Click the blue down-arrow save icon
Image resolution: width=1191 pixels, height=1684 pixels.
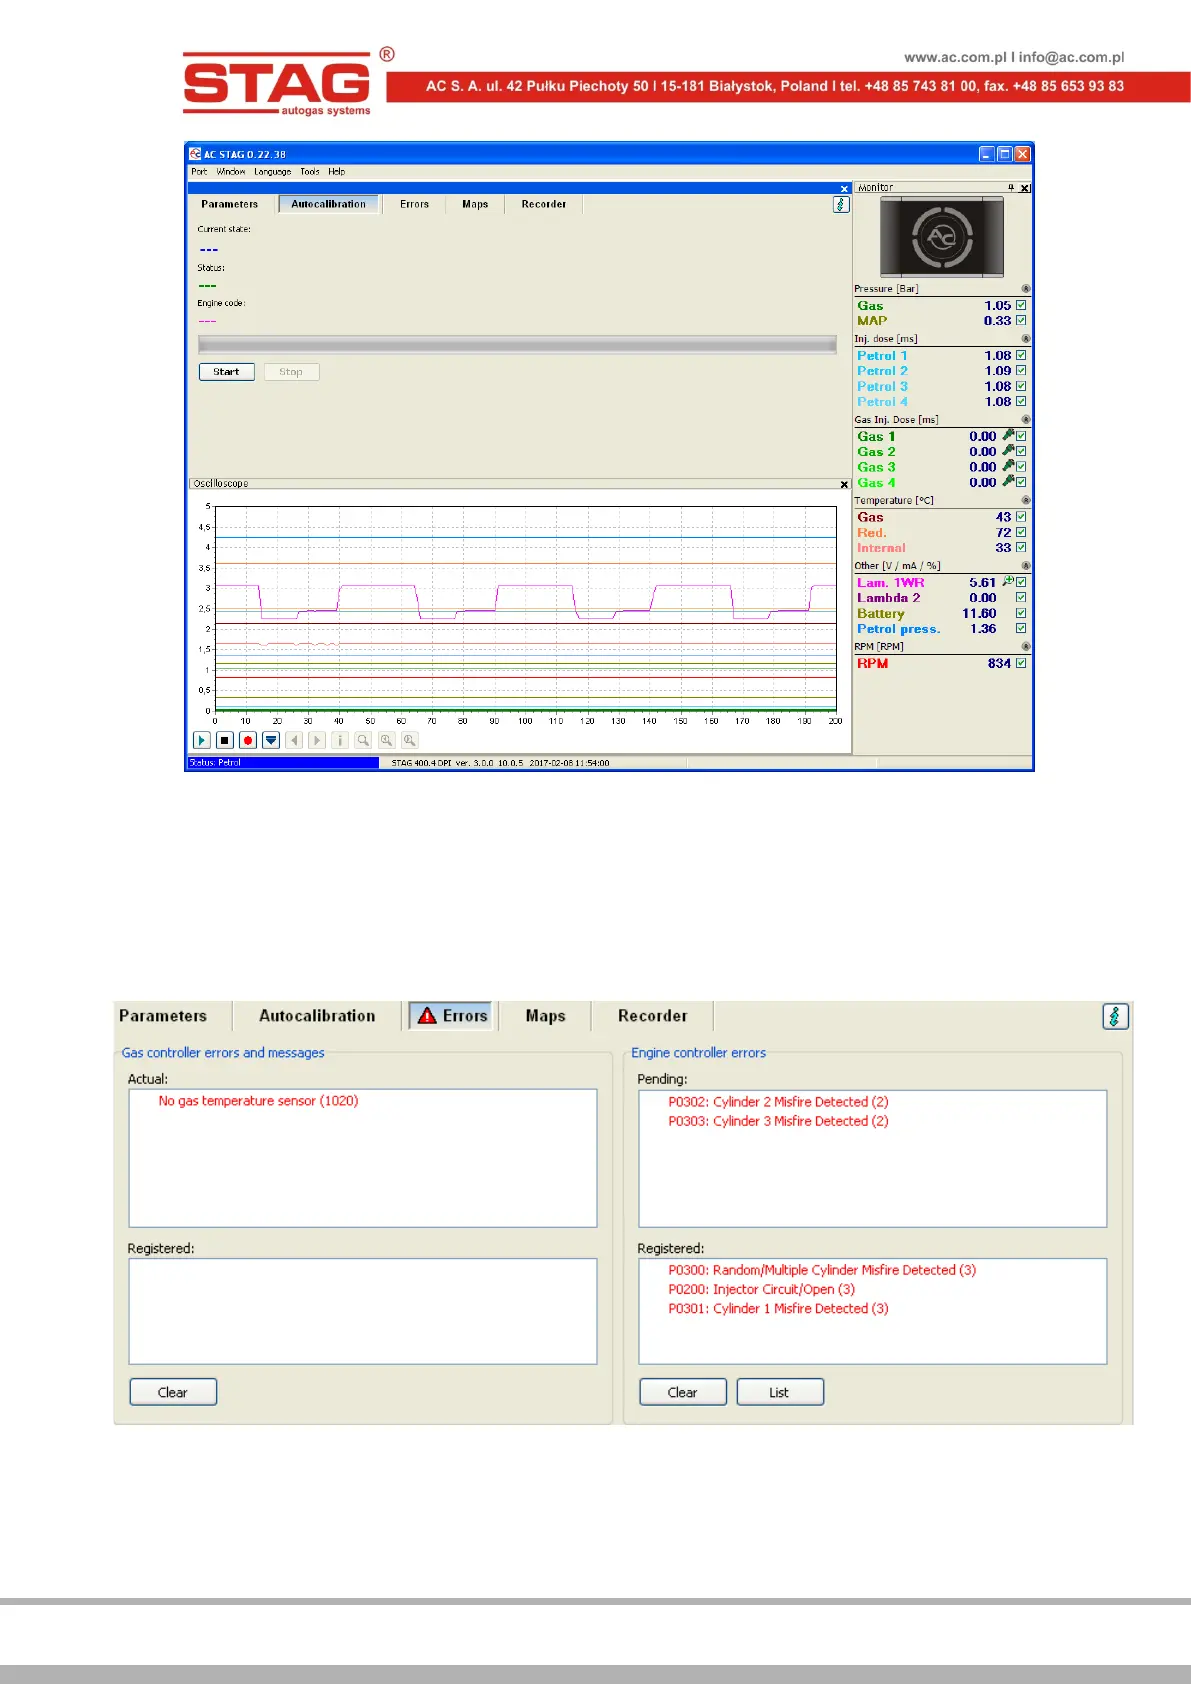pos(271,740)
